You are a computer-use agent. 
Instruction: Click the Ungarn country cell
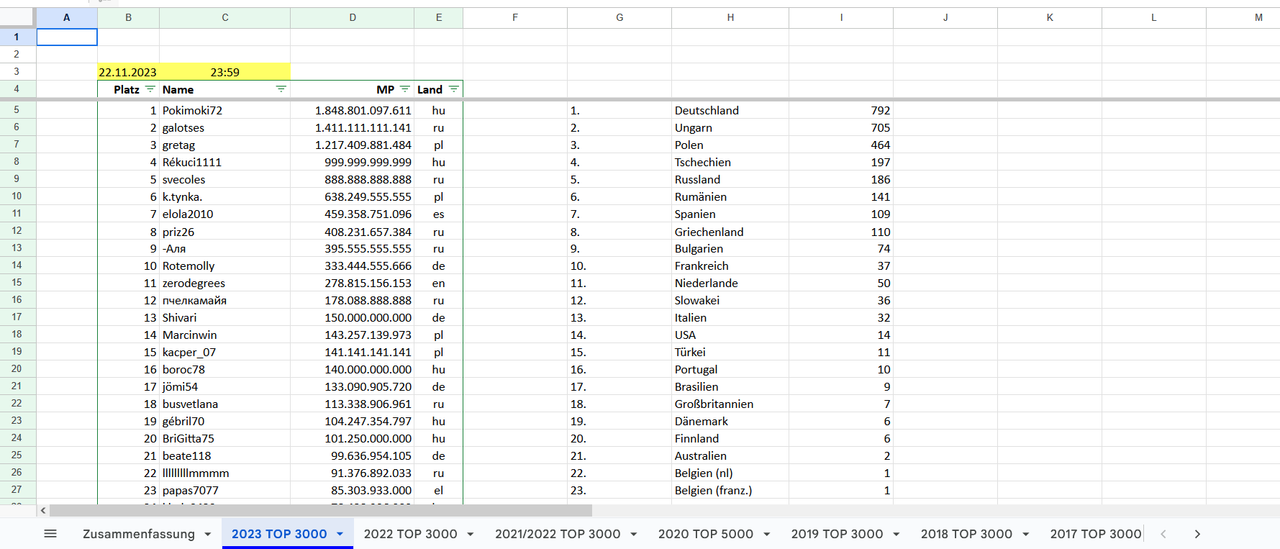(x=730, y=128)
